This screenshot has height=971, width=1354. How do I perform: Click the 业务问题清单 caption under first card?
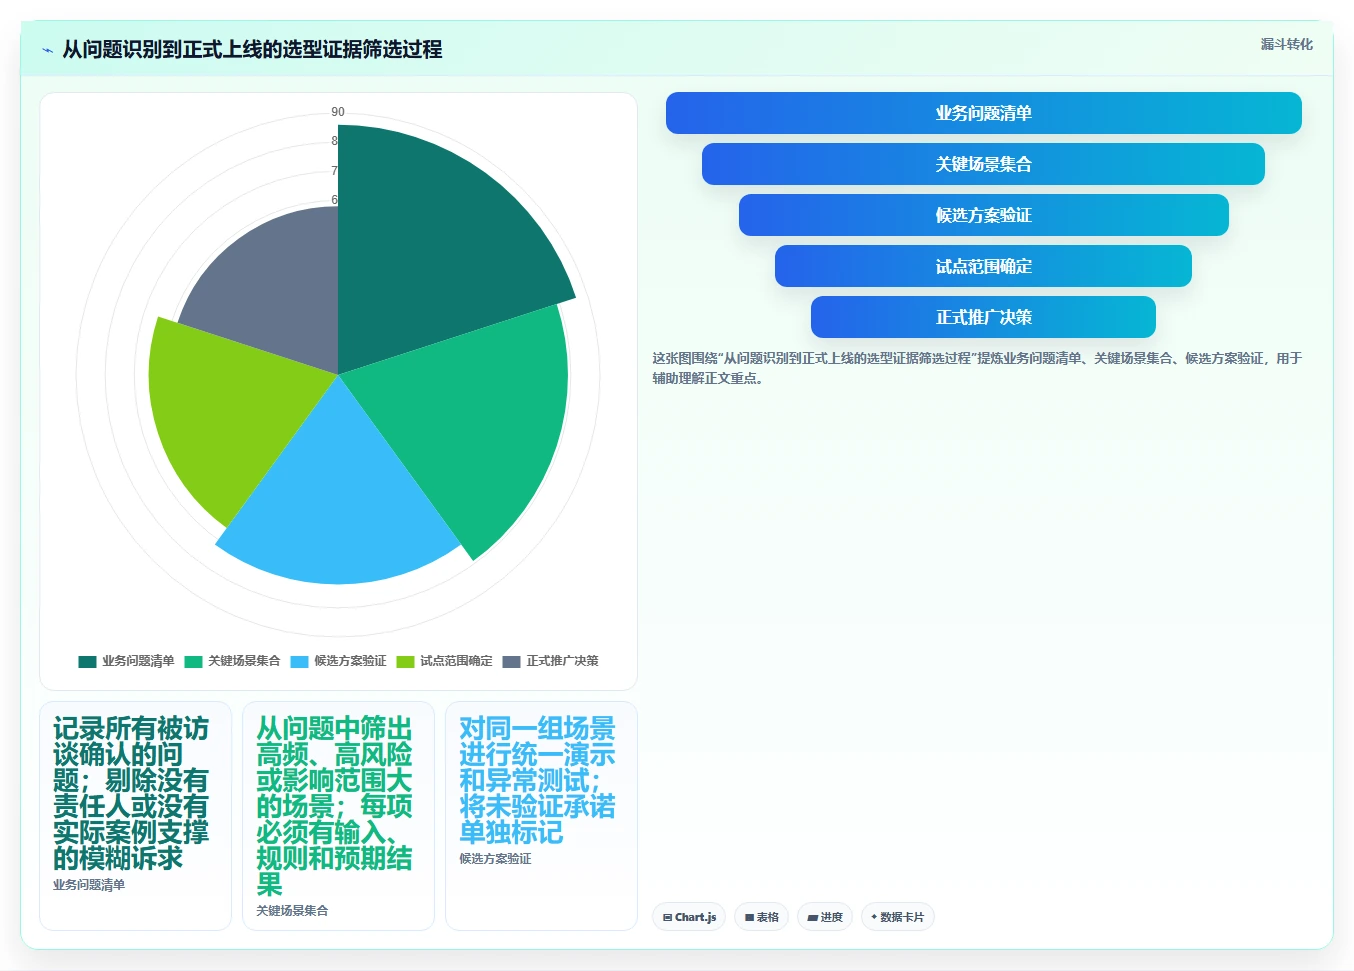tap(89, 885)
